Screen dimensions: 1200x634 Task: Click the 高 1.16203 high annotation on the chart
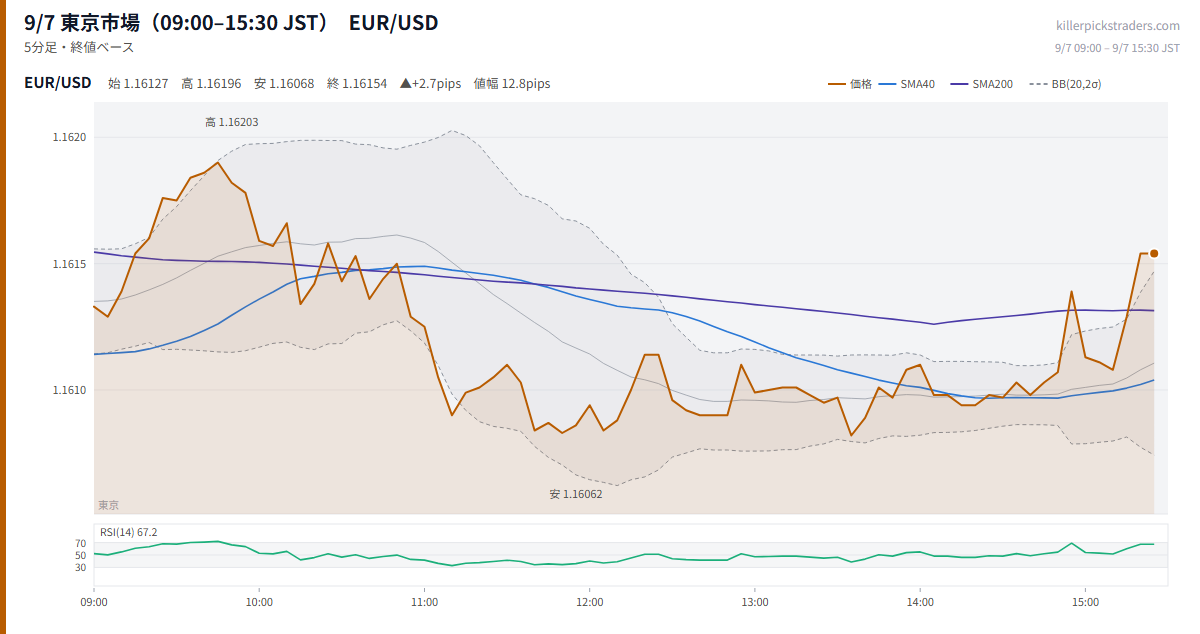(x=232, y=122)
